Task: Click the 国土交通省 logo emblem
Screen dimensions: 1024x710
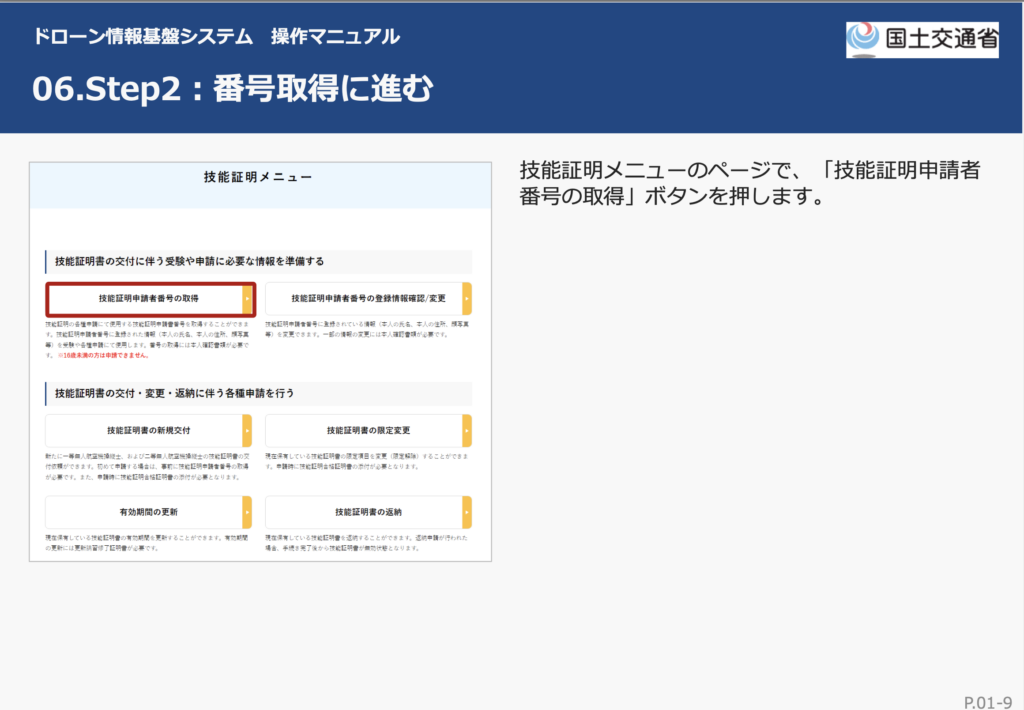Action: click(x=863, y=39)
